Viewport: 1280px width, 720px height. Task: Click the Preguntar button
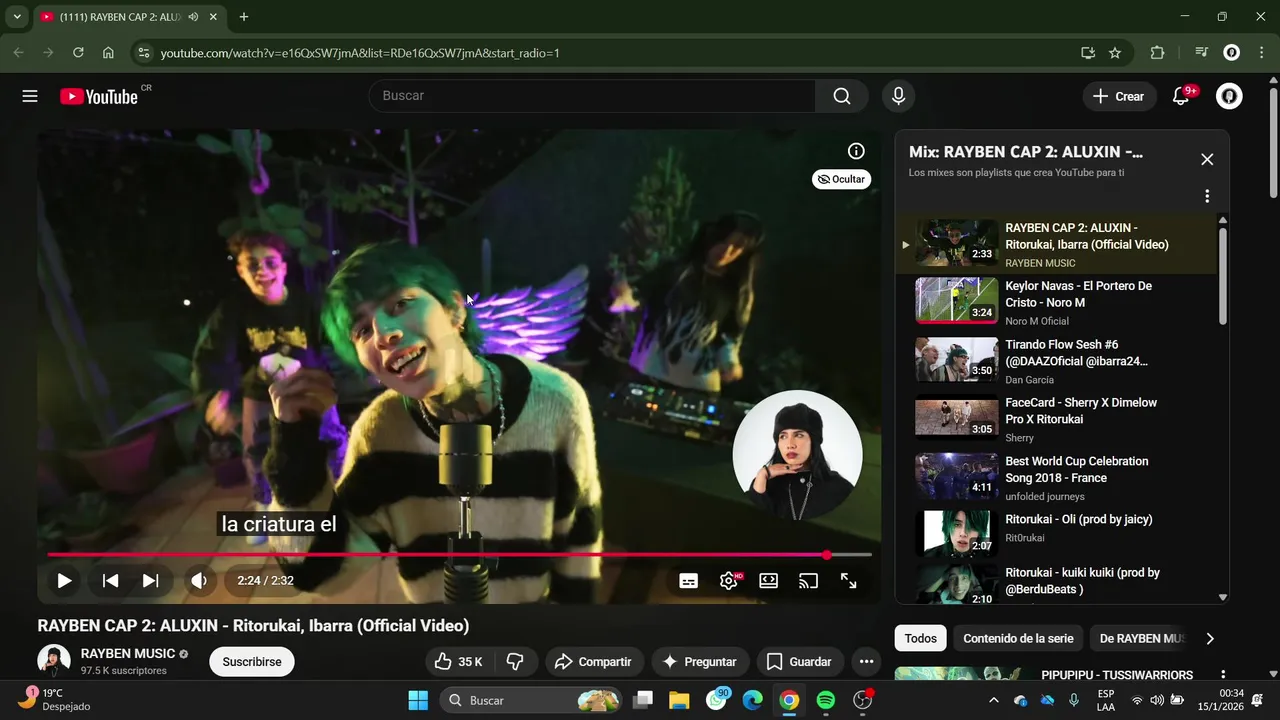[x=699, y=662]
